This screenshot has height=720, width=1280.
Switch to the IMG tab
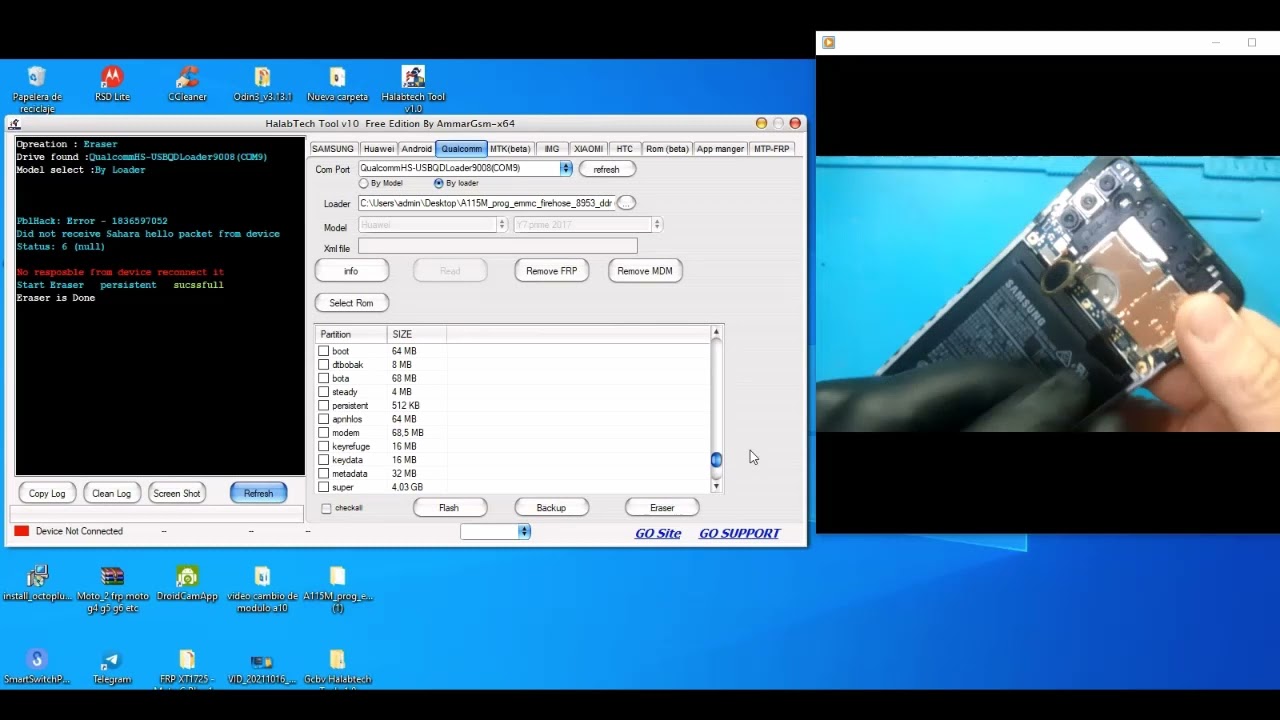pyautogui.click(x=552, y=149)
